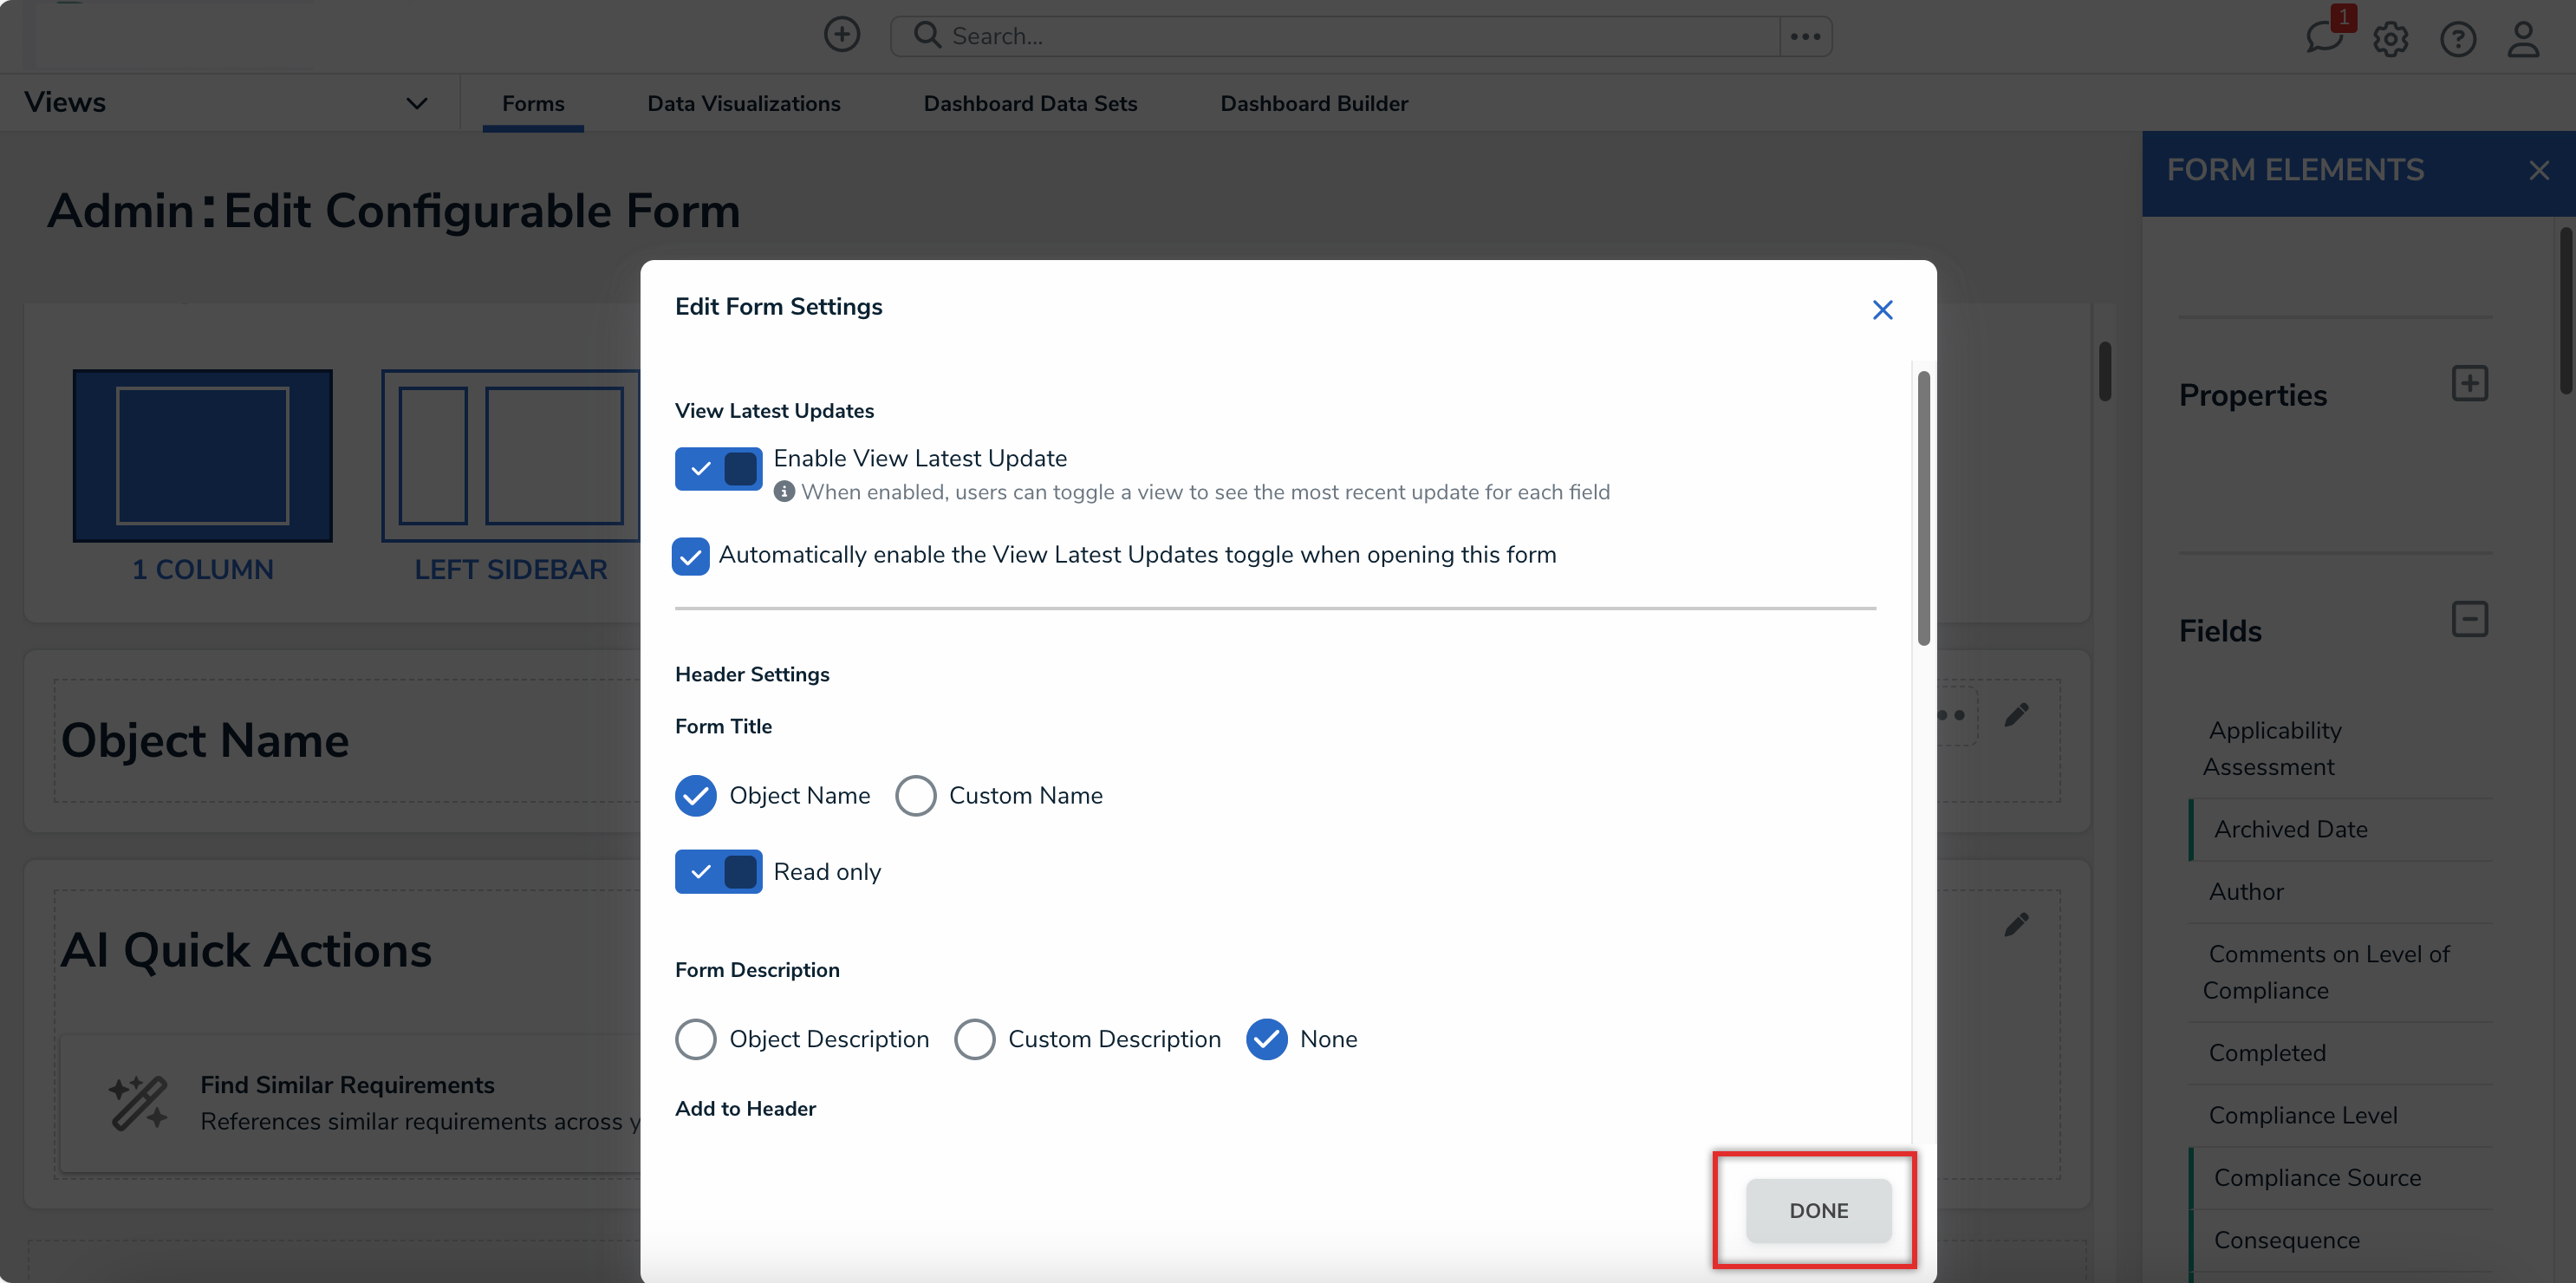Click the plus circle add icon

point(841,35)
